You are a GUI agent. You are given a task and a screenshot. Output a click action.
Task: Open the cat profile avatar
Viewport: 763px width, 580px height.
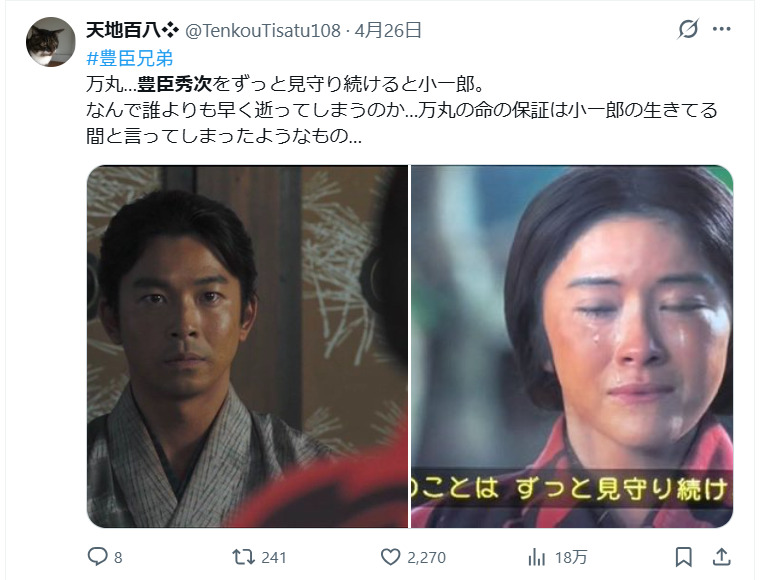click(x=51, y=42)
